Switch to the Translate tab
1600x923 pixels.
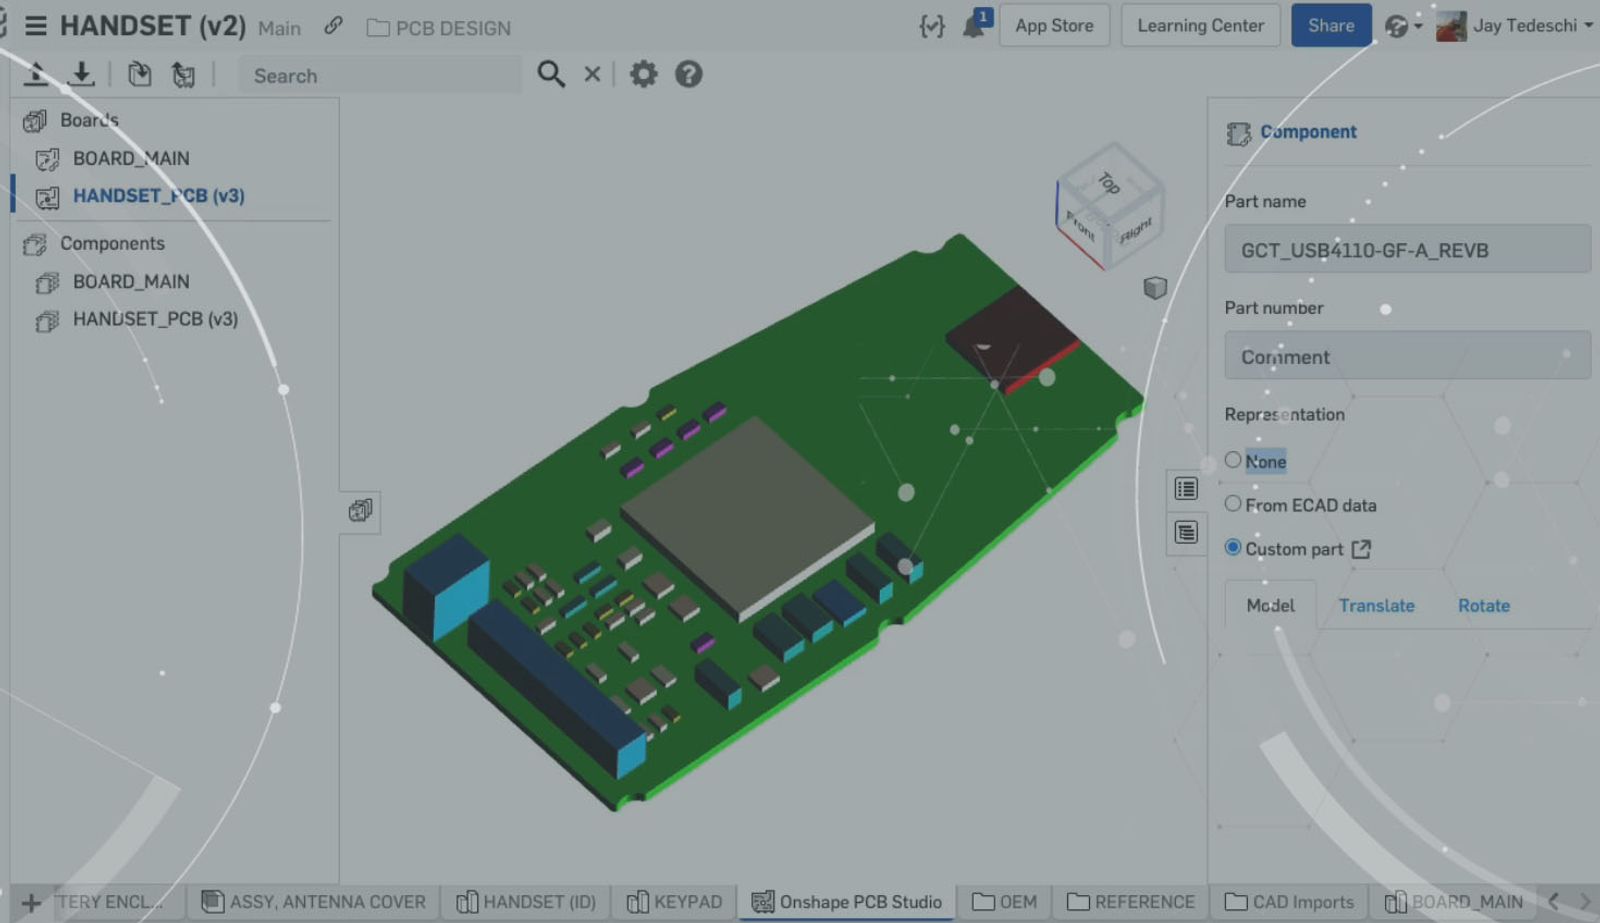pos(1376,606)
